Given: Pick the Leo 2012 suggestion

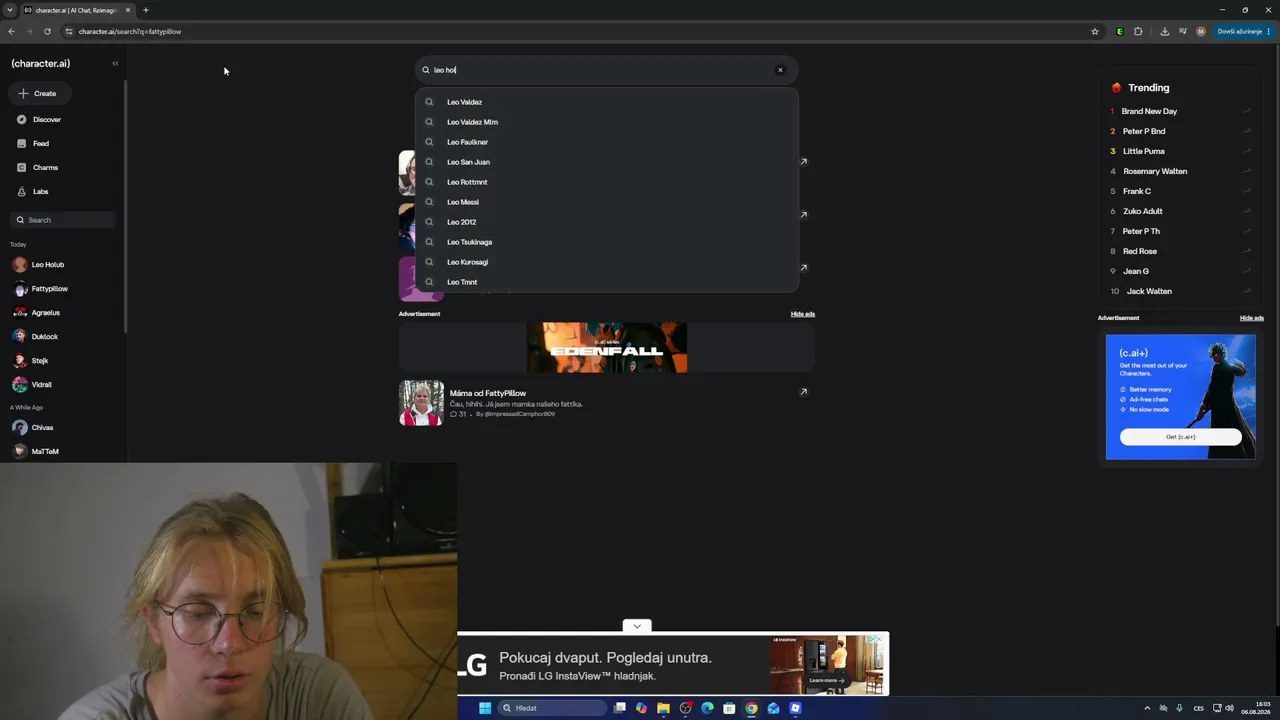Looking at the screenshot, I should 607,222.
